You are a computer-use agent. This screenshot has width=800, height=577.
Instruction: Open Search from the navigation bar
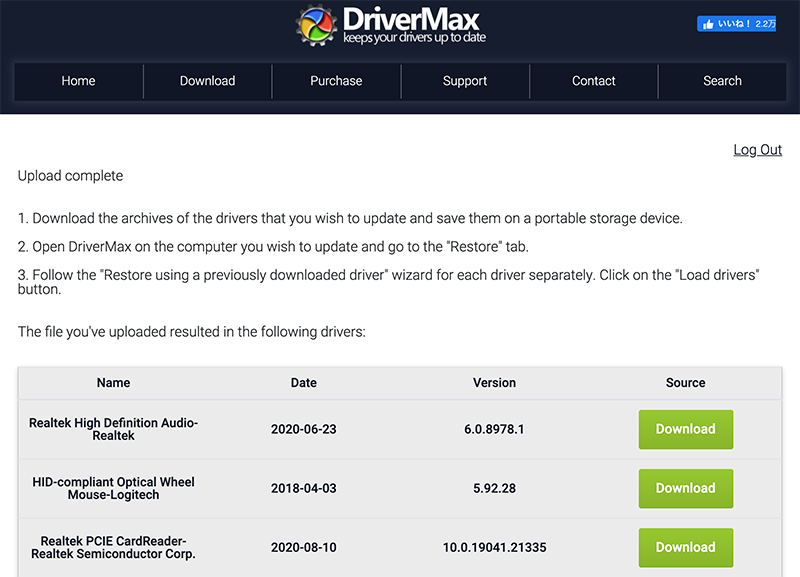tap(722, 81)
